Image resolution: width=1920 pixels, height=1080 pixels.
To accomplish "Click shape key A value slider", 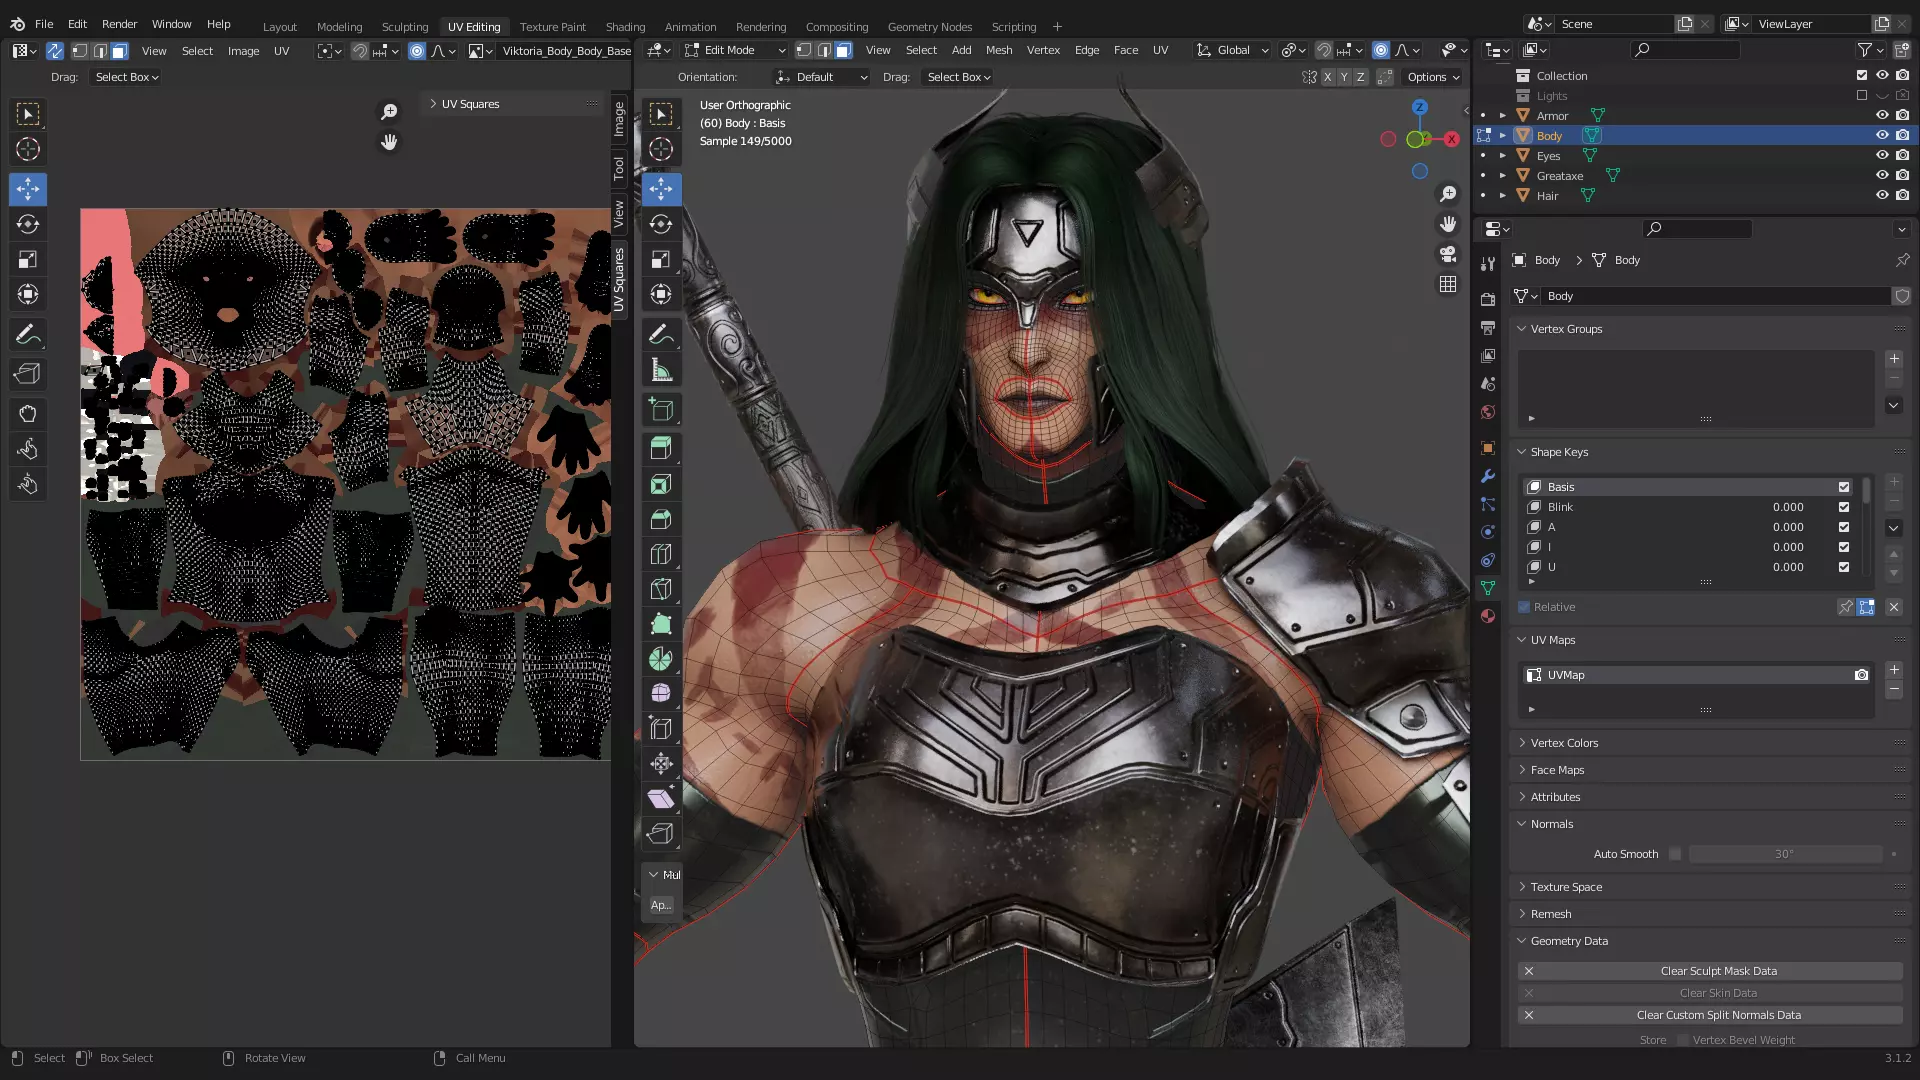I will click(x=1788, y=527).
